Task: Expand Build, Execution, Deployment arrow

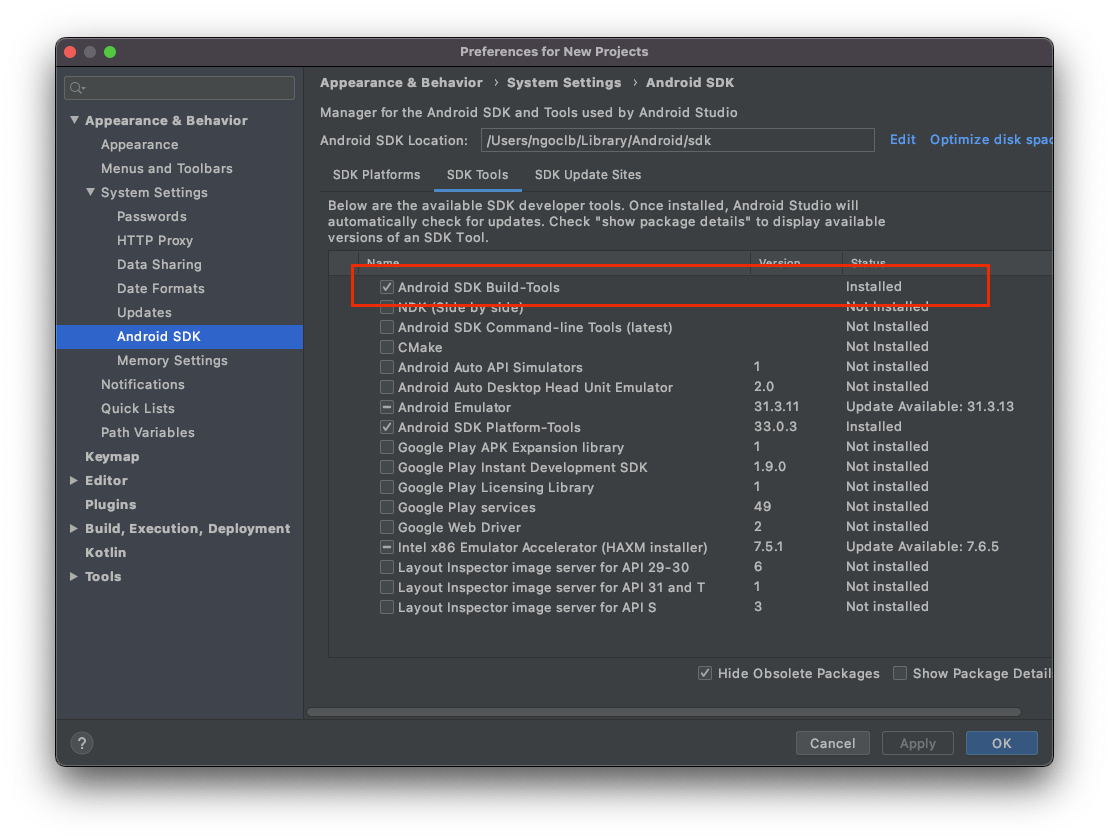Action: (74, 528)
